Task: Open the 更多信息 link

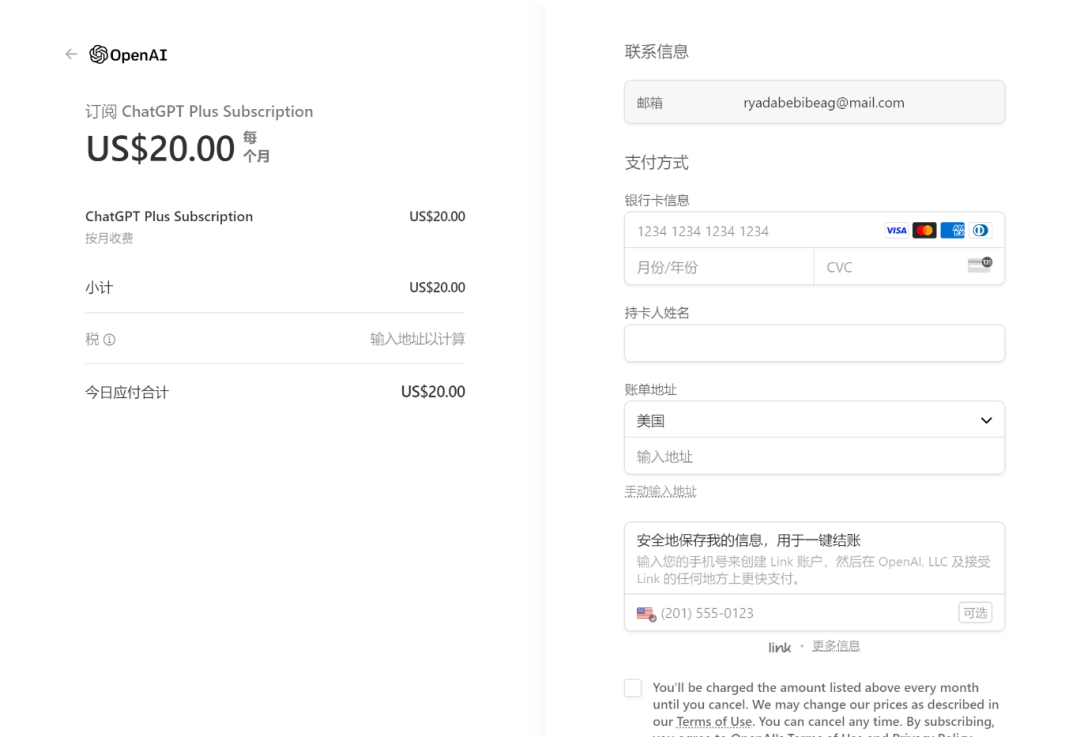Action: pos(835,646)
